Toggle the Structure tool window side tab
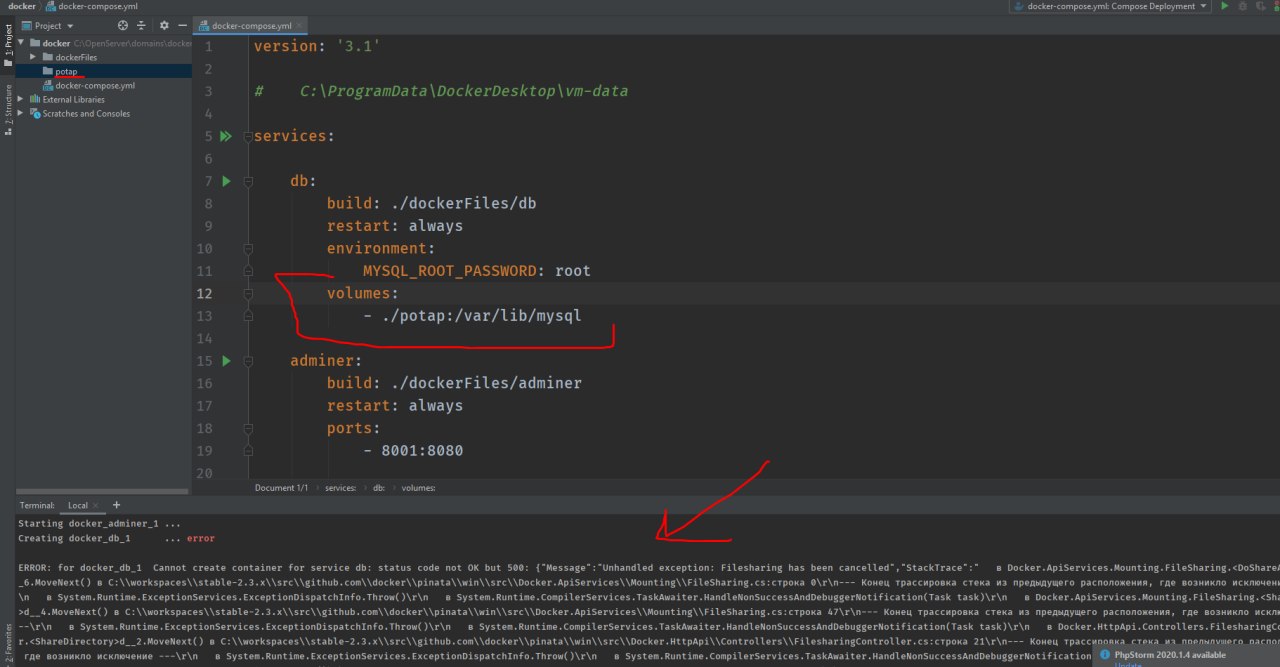 (8, 108)
